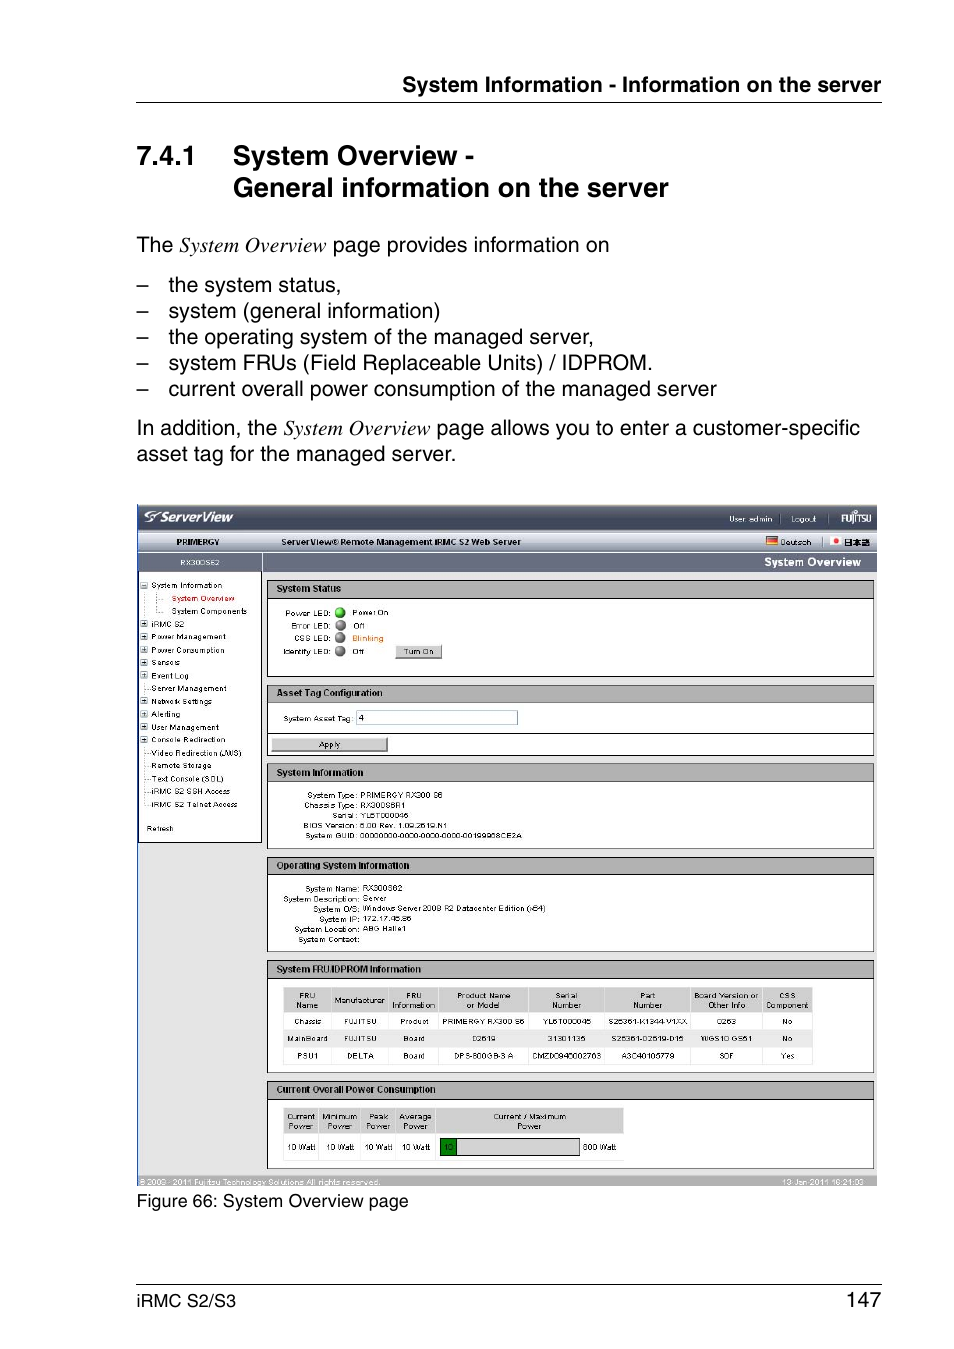Switch language to Japanese text link

coord(856,542)
